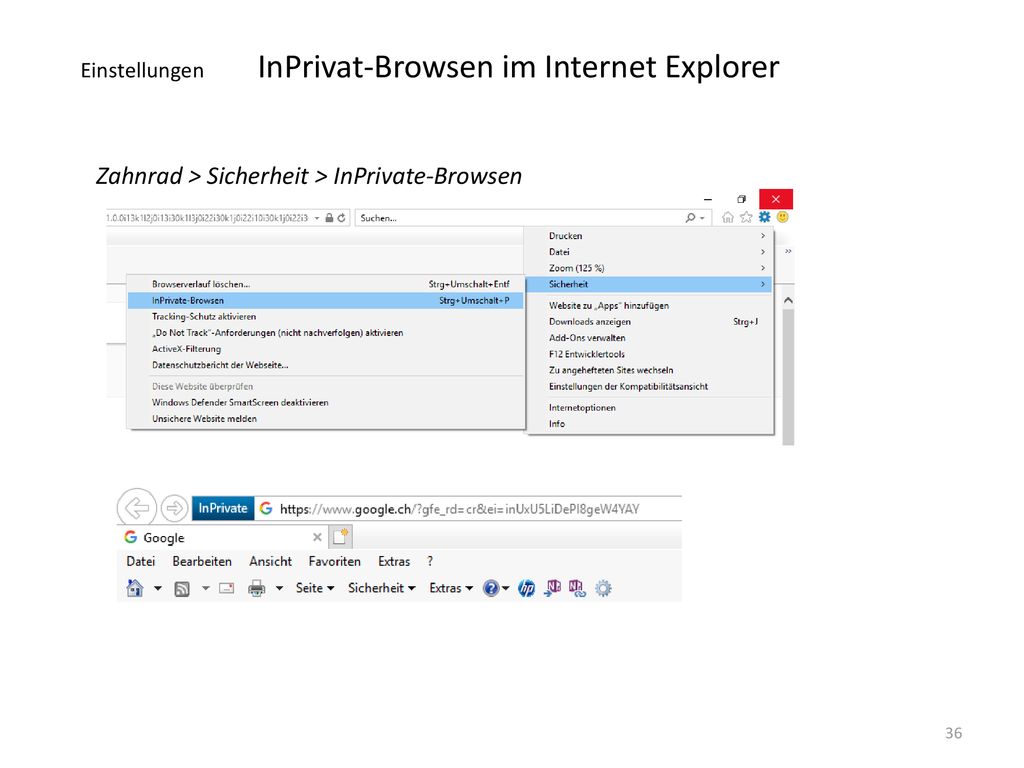This screenshot has width=1024, height=768.
Task: Choose Info in the gear menu
Action: (650, 424)
